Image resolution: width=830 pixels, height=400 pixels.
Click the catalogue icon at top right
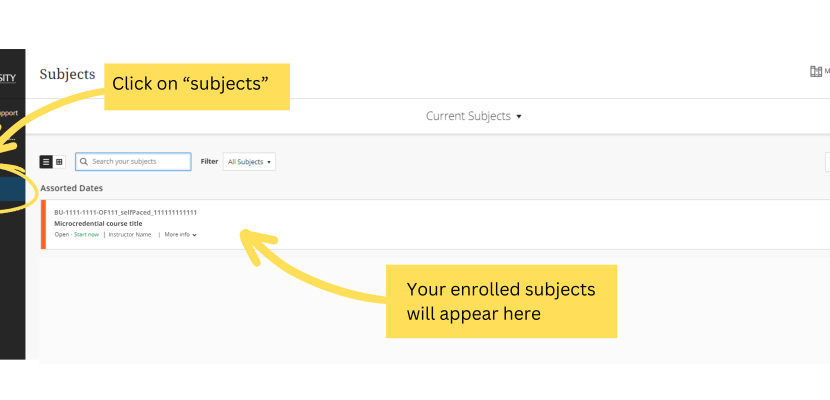tap(816, 72)
